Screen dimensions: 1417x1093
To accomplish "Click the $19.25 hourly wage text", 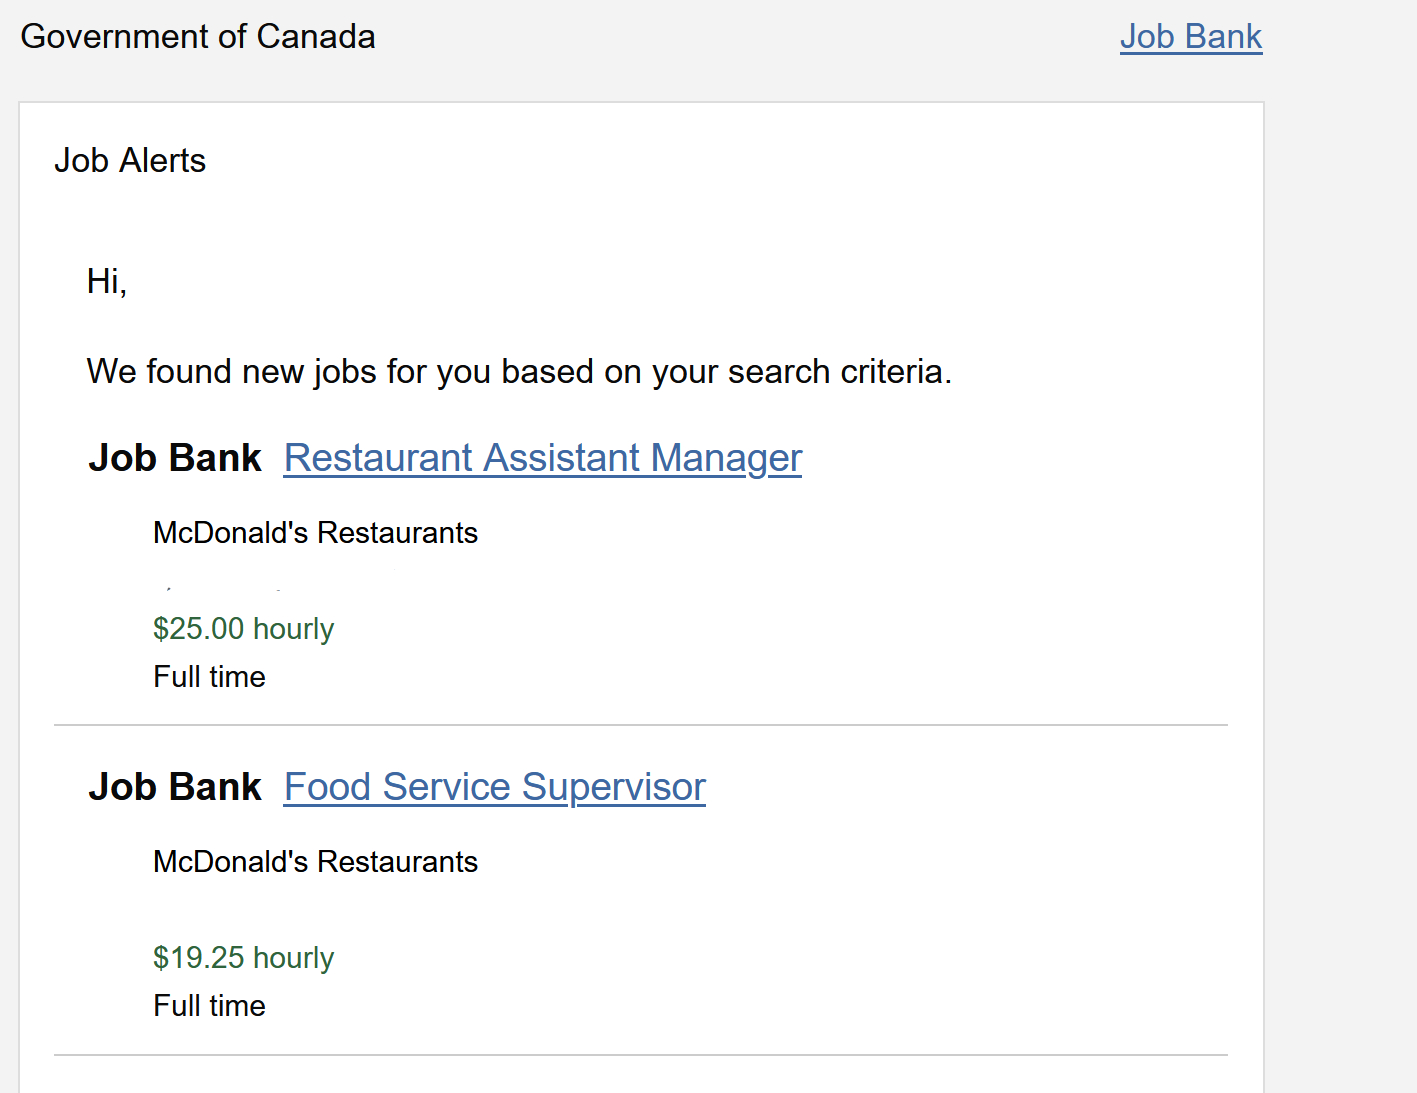I will (x=243, y=958).
